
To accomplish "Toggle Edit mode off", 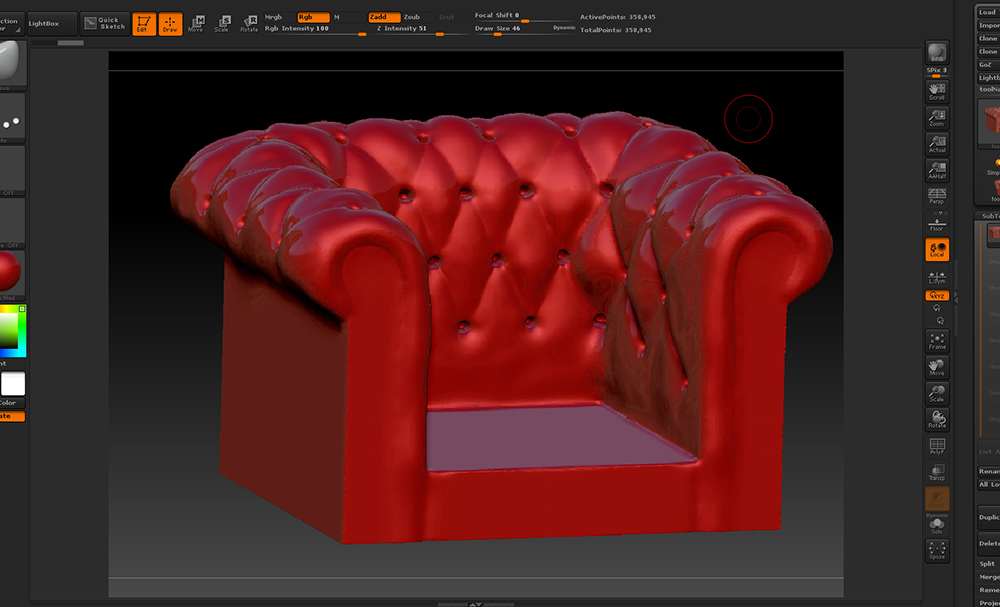I will pyautogui.click(x=145, y=23).
